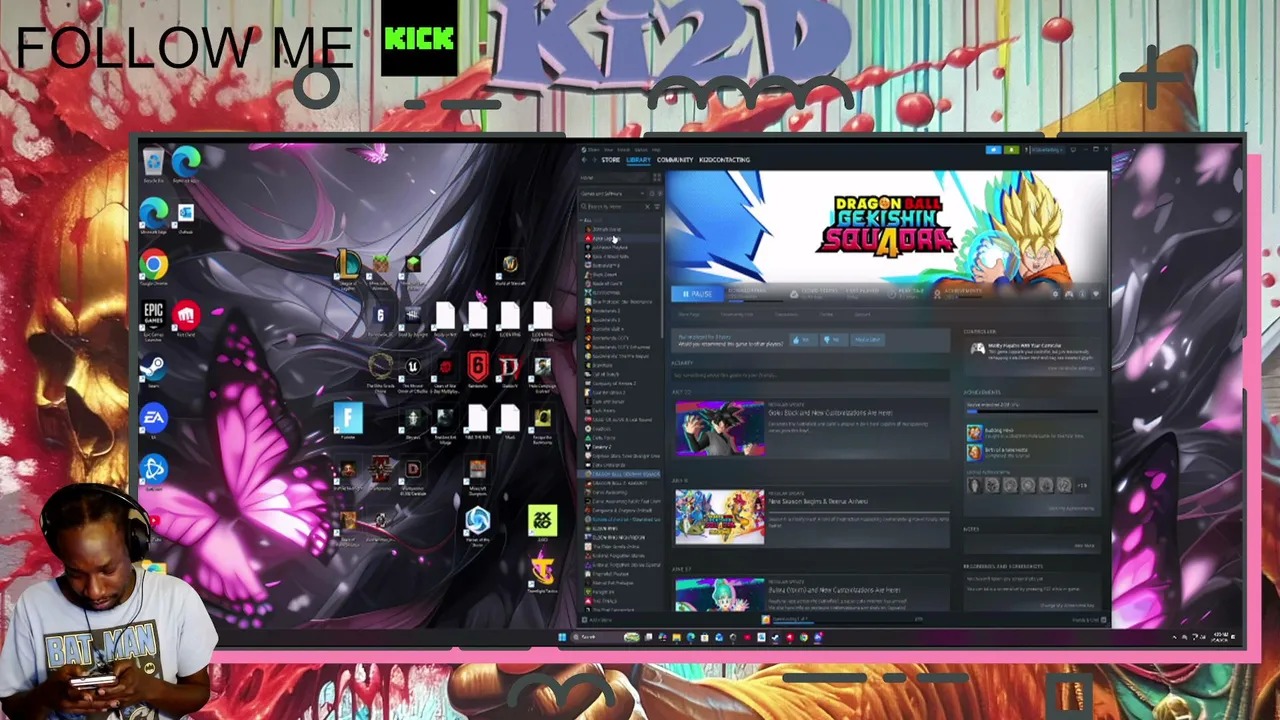Go back with Steam's back arrow
Image resolution: width=1280 pixels, height=720 pixels.
pyautogui.click(x=585, y=160)
